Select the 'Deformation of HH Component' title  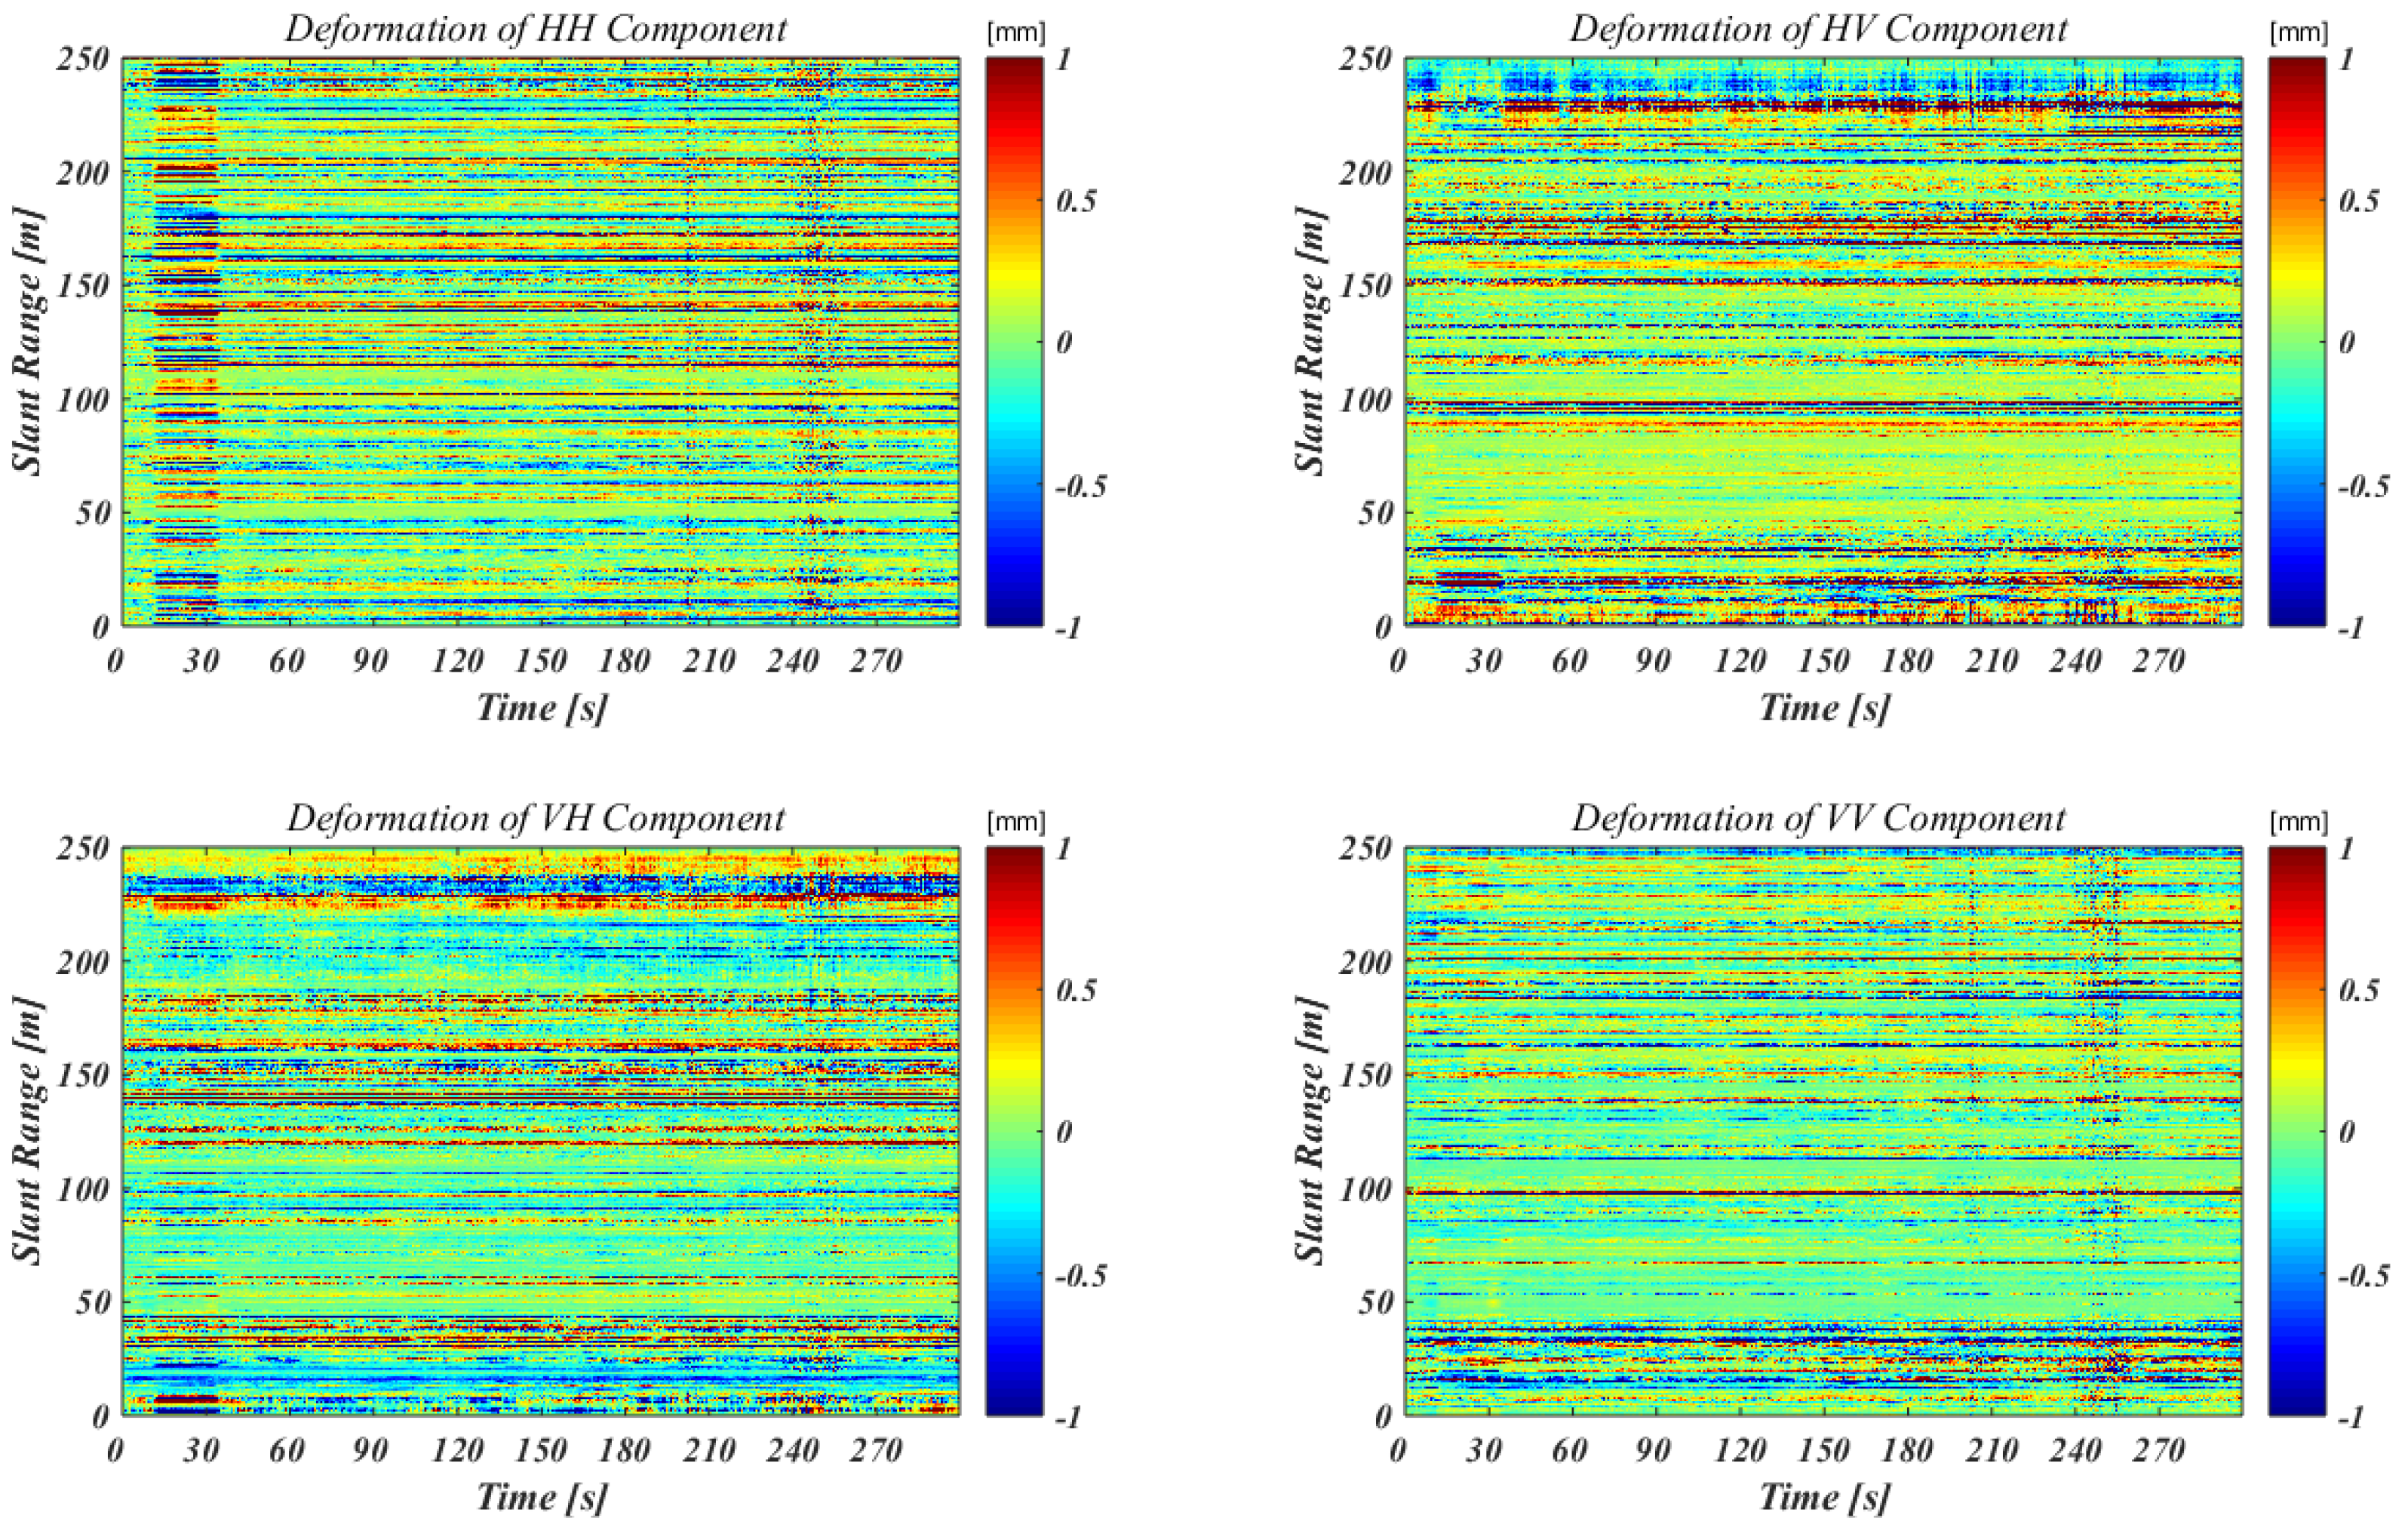tap(536, 29)
